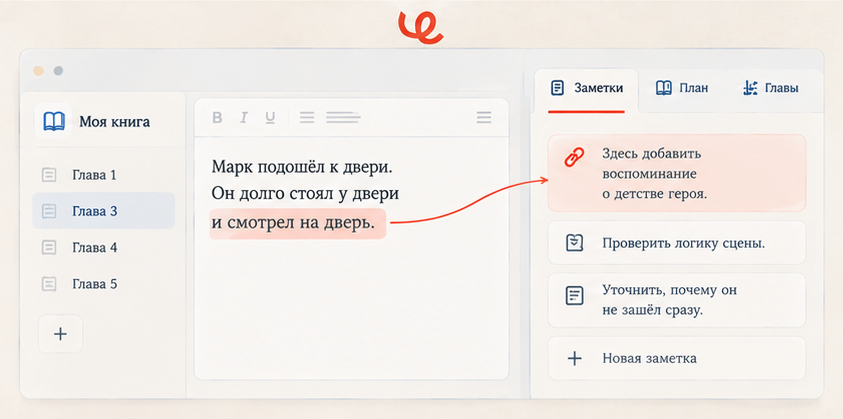Click the document icon beside Уточнить note
Image resolution: width=843 pixels, height=419 pixels.
tap(575, 296)
